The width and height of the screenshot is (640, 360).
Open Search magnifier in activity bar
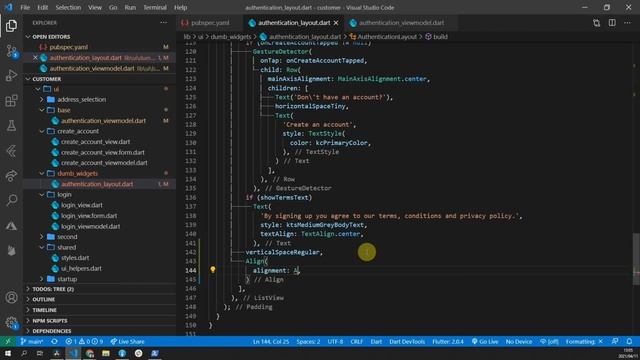click(11, 200)
